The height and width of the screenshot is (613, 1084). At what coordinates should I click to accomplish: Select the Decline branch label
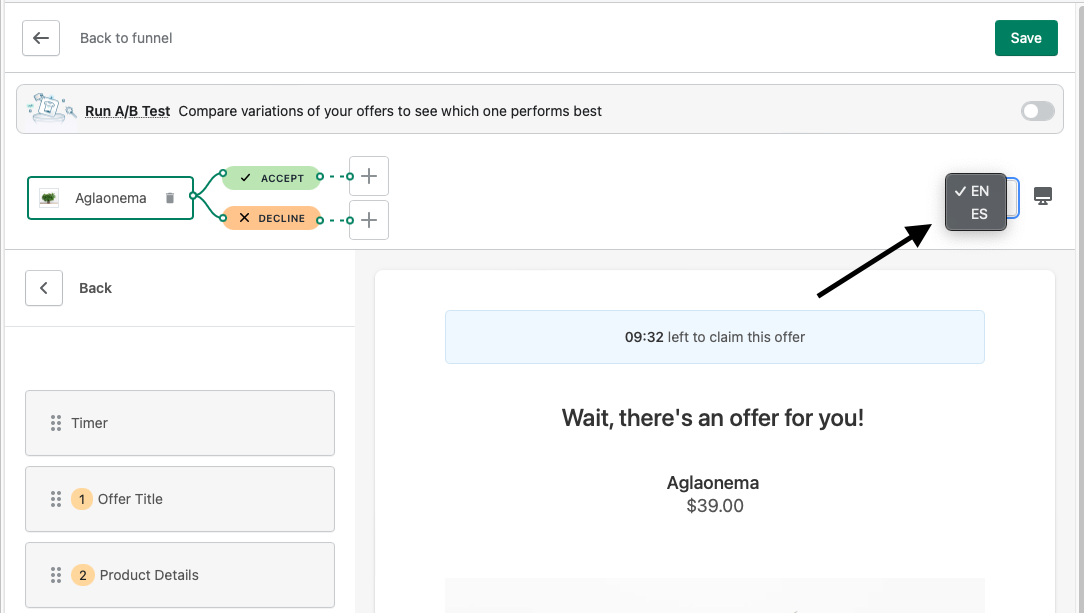(x=272, y=218)
